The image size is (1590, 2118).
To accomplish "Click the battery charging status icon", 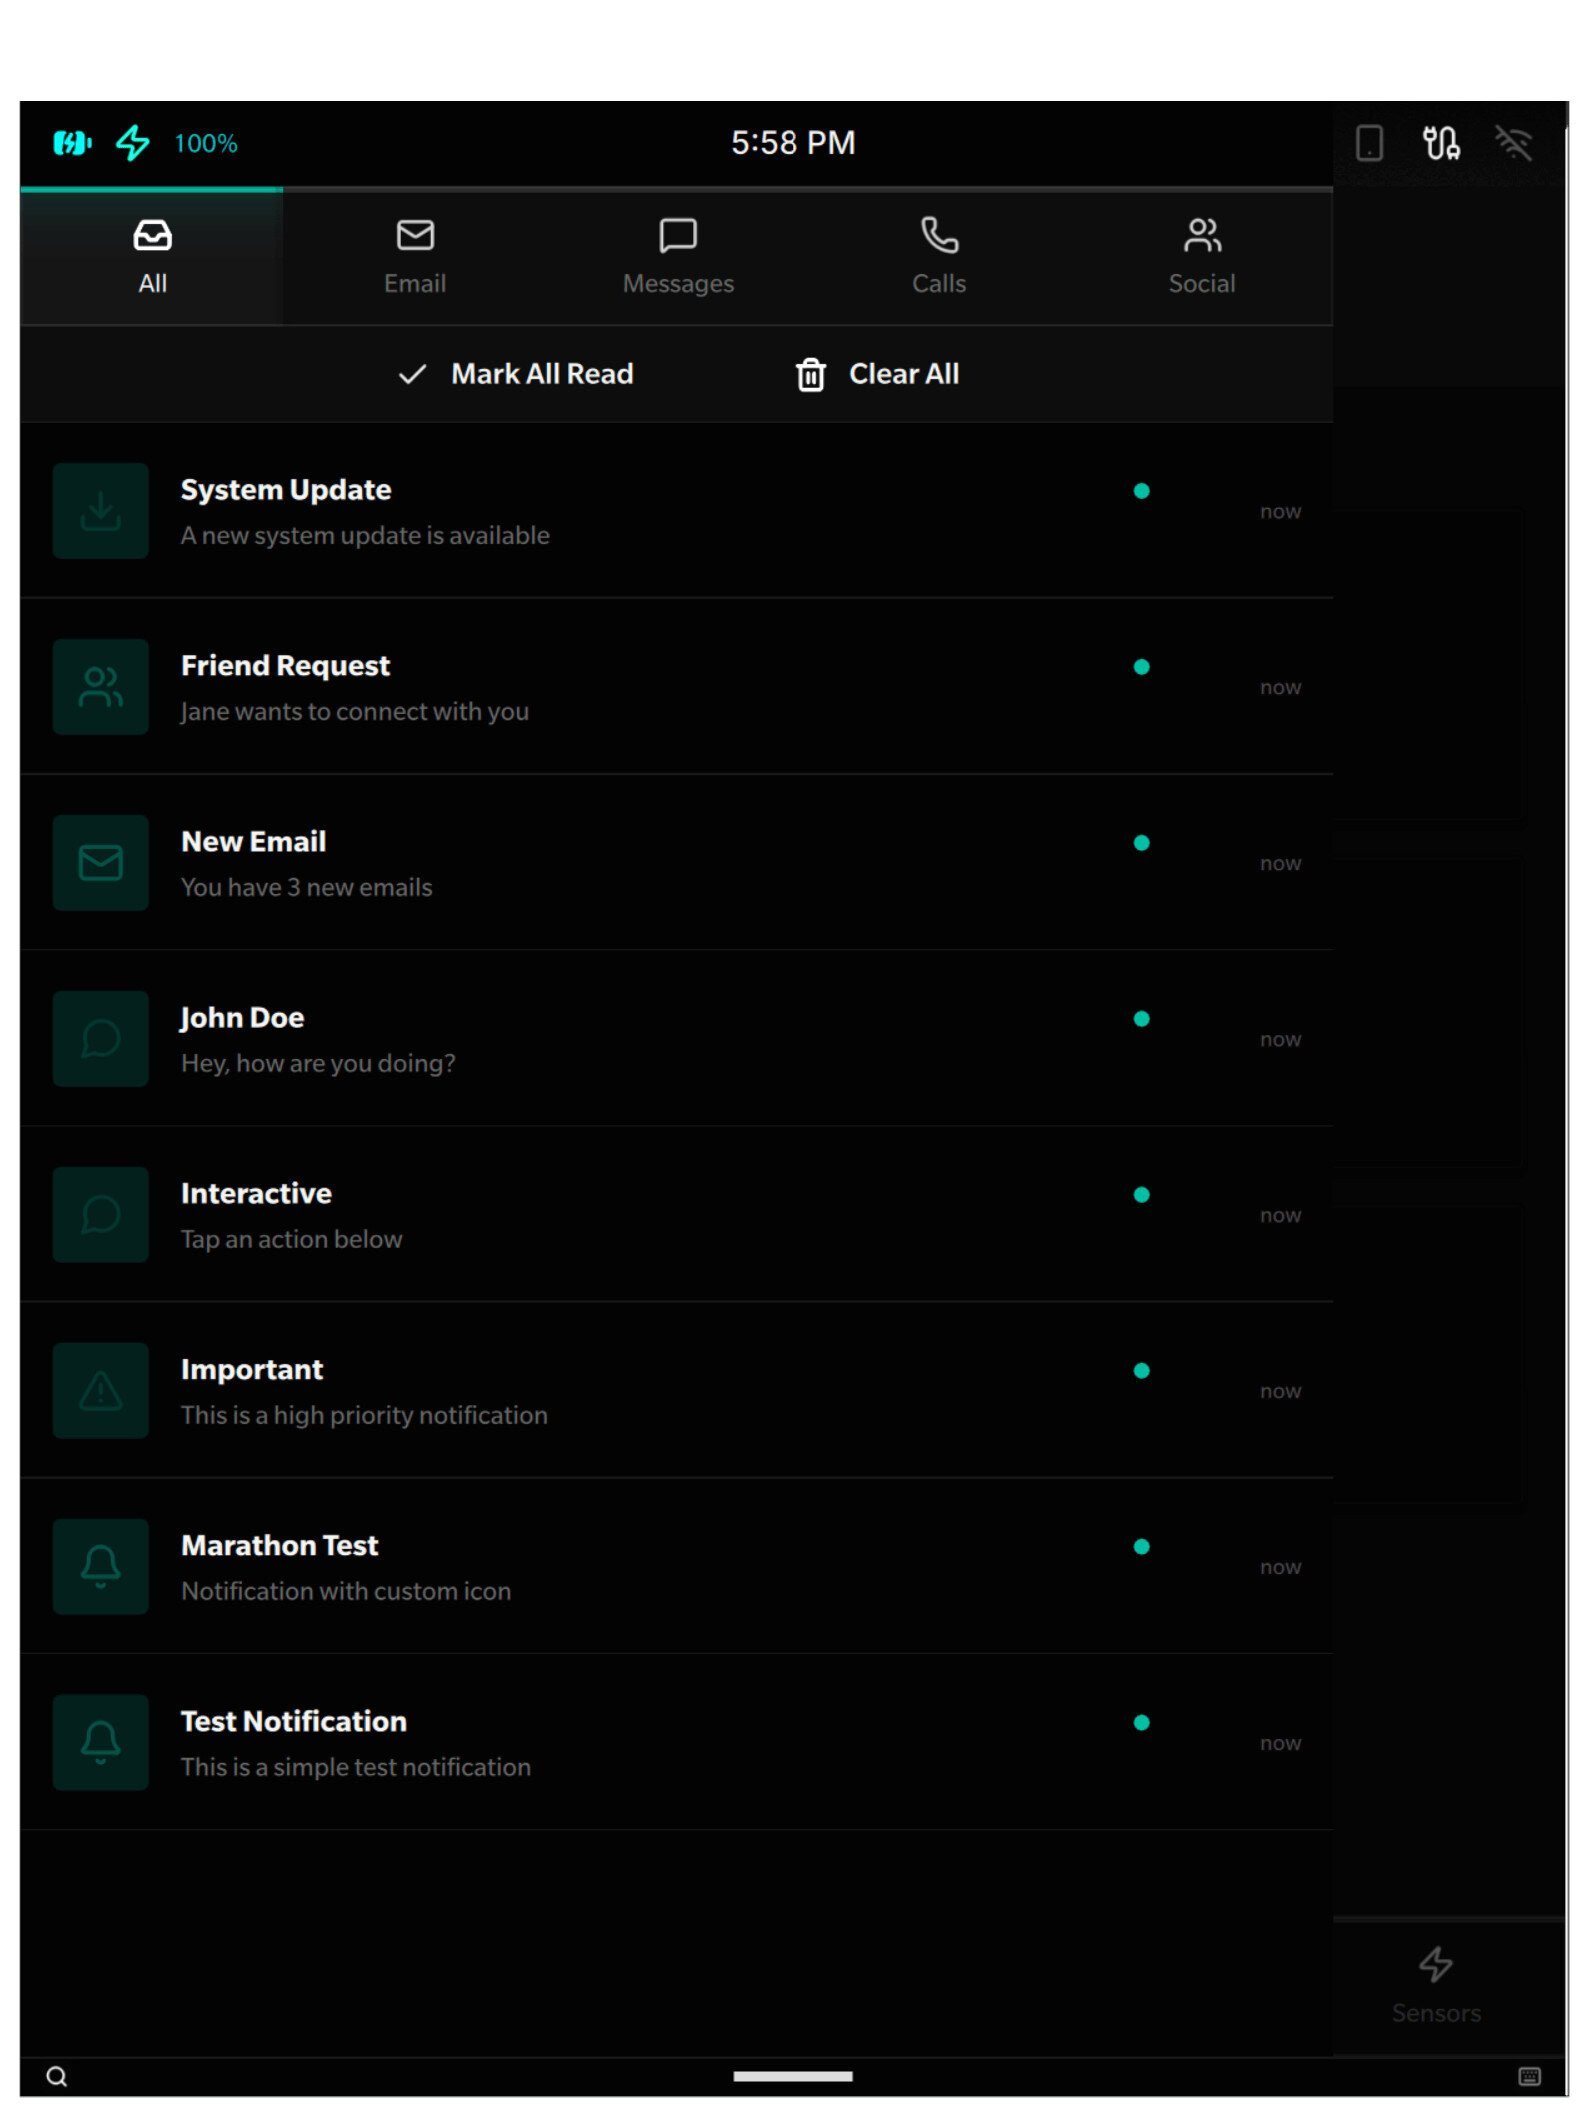I will pyautogui.click(x=72, y=143).
